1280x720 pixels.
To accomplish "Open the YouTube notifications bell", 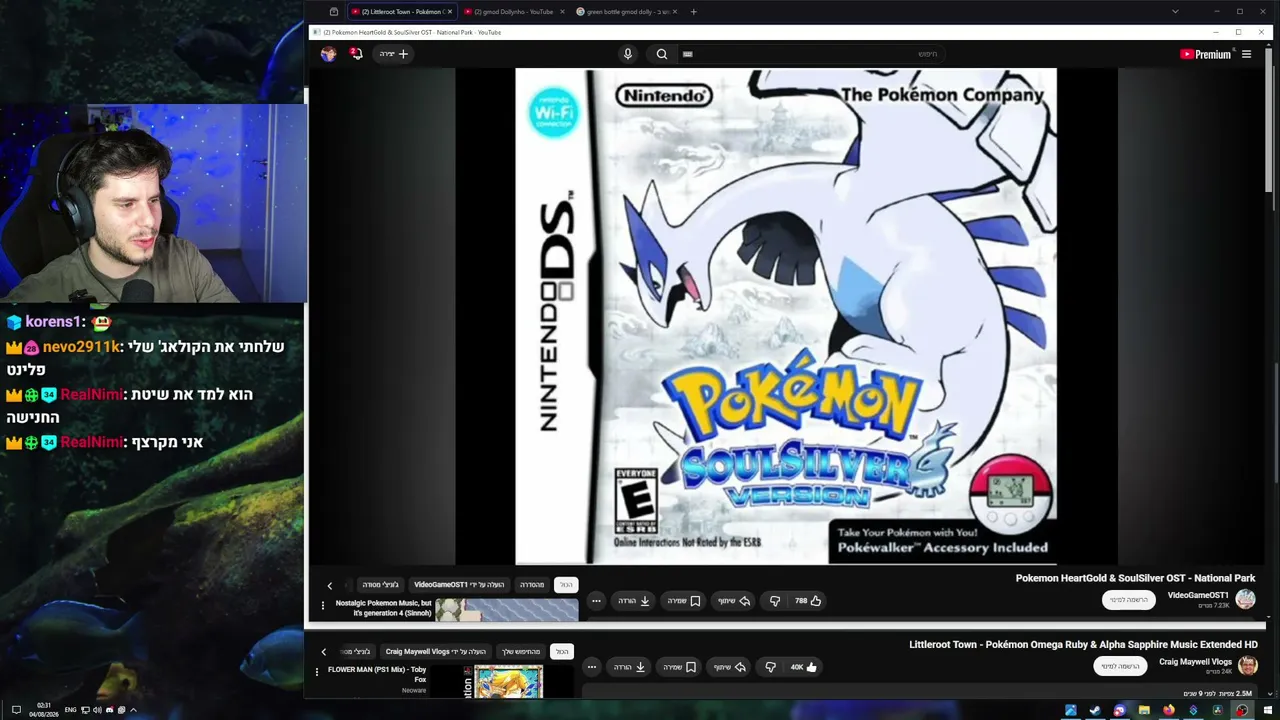I will [x=356, y=54].
